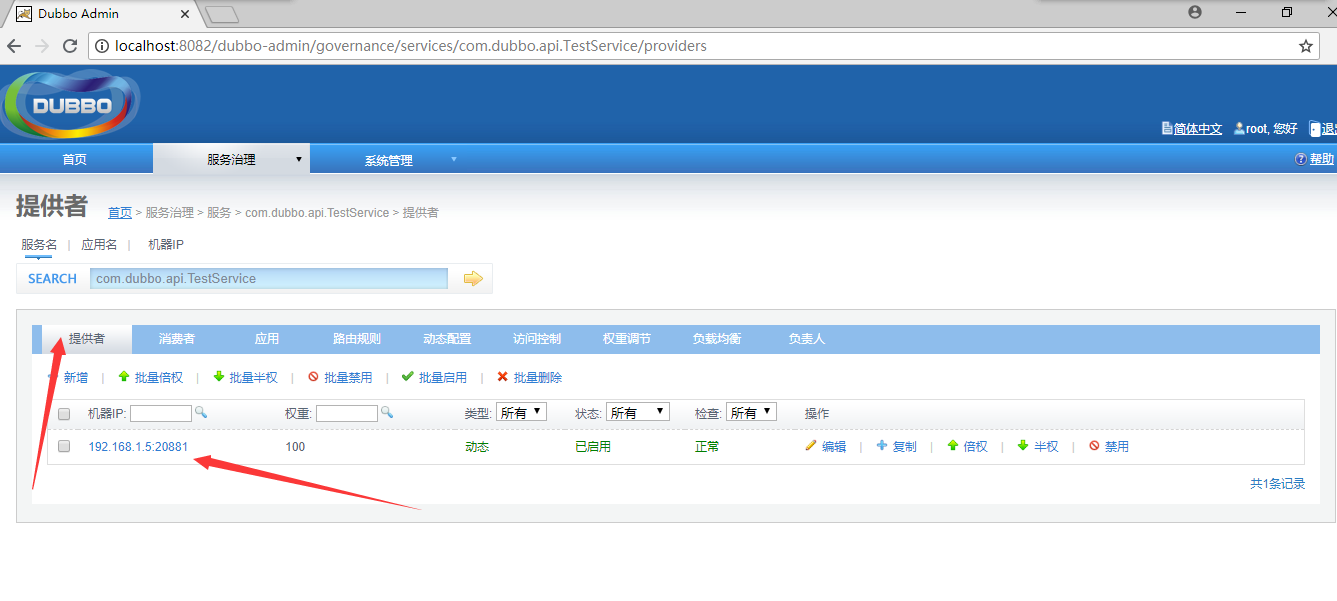Open the Chrome profile icon
Image resolution: width=1337 pixels, height=601 pixels.
(1194, 12)
